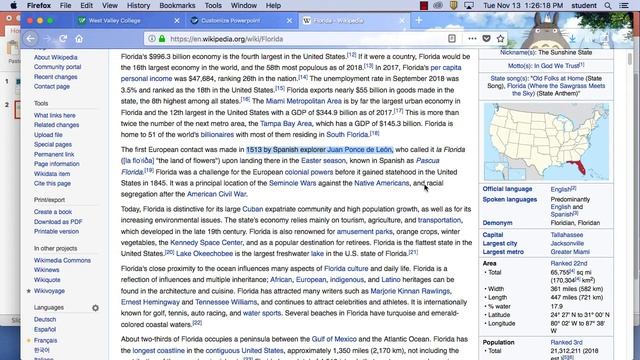Open the Notification Center list icon
This screenshot has height=360, width=640.
pos(624,6)
